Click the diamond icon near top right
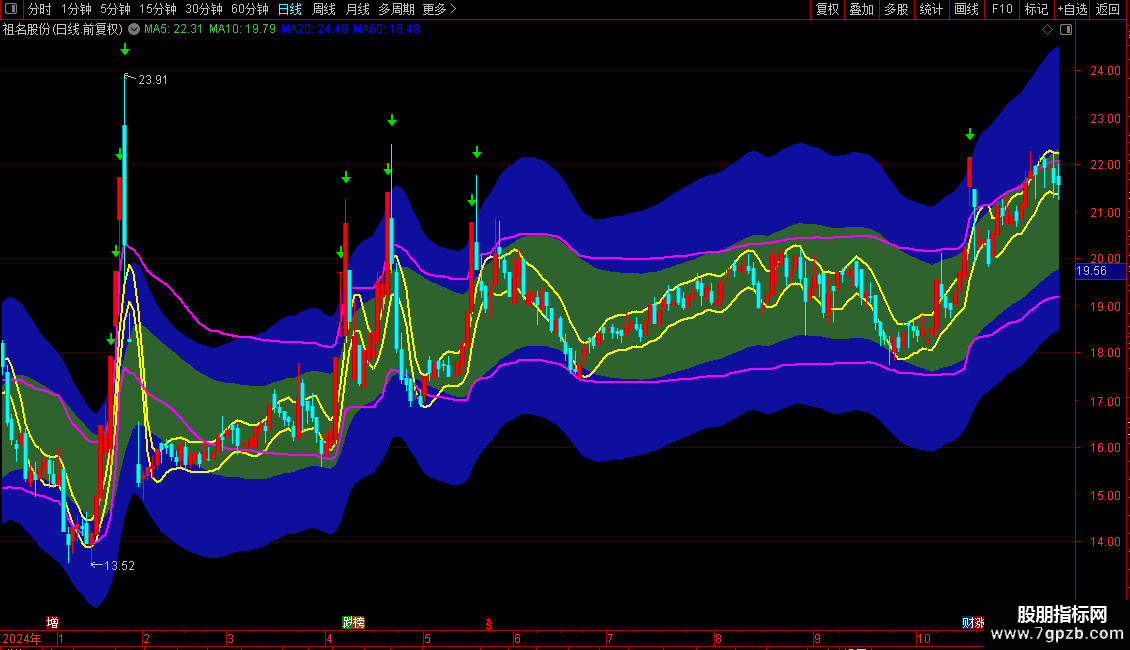The height and width of the screenshot is (650, 1130). 1047,29
